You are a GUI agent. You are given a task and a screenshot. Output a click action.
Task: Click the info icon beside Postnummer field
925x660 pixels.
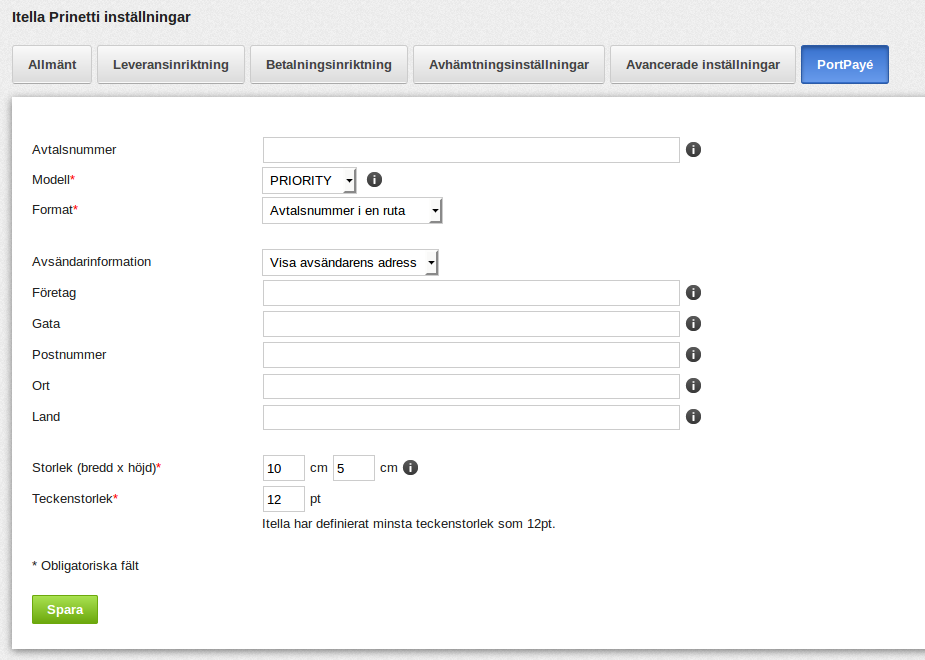[693, 354]
